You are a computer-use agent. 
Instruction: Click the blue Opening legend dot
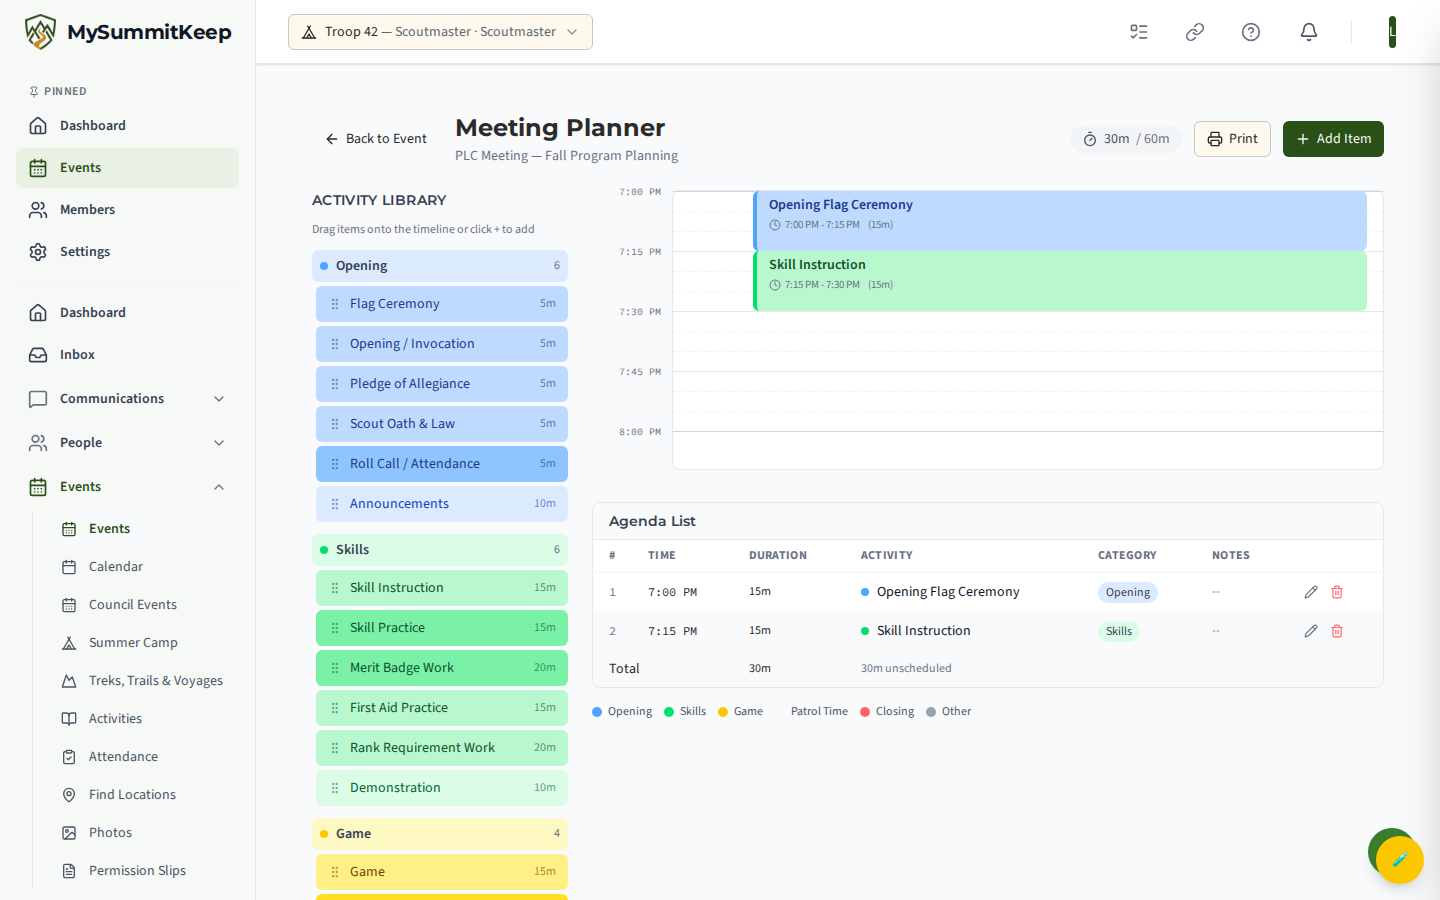597,712
